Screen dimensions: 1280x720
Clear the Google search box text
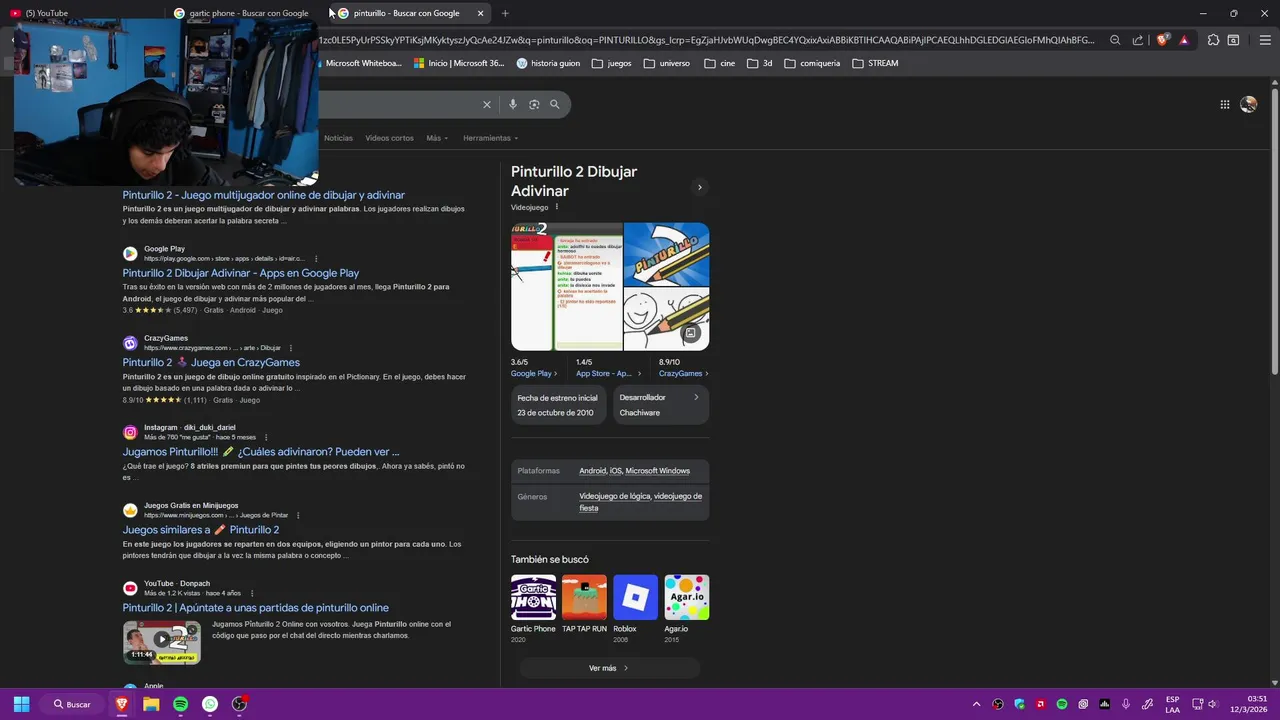tap(487, 104)
